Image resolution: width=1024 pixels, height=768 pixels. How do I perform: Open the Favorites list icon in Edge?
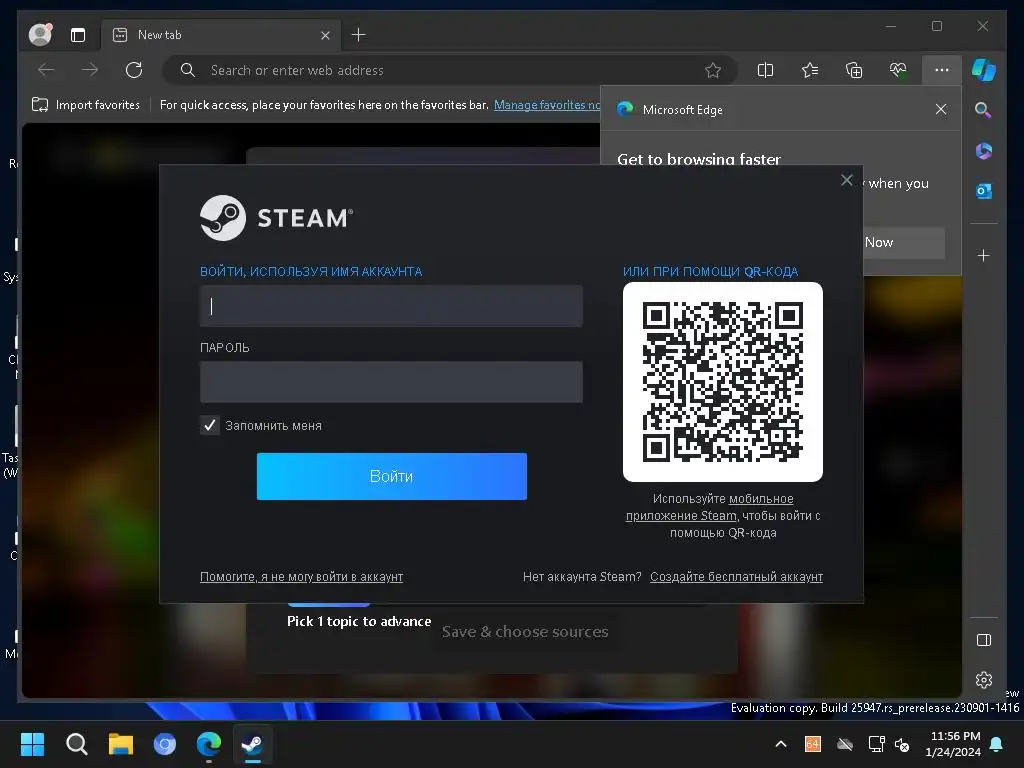tap(810, 70)
